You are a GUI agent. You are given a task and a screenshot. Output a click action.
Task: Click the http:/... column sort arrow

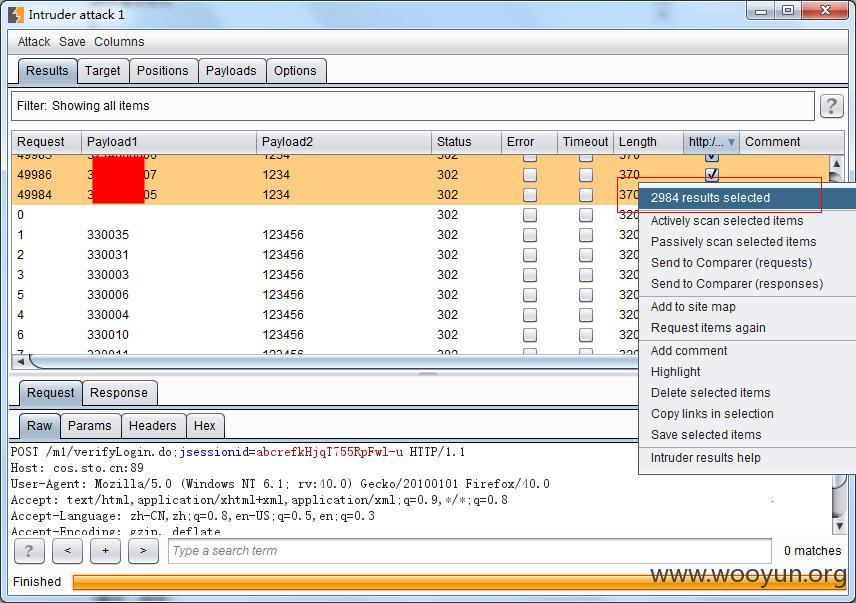(x=731, y=142)
